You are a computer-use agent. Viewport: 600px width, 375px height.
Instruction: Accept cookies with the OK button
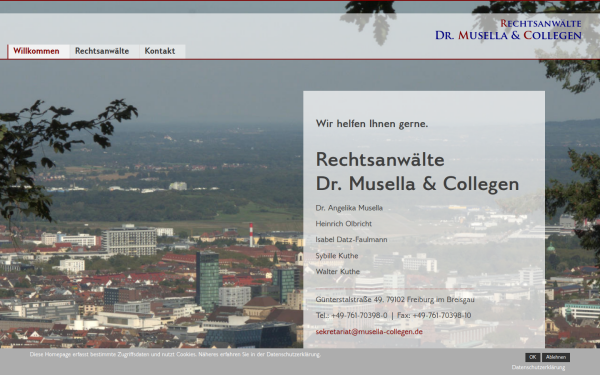point(532,357)
